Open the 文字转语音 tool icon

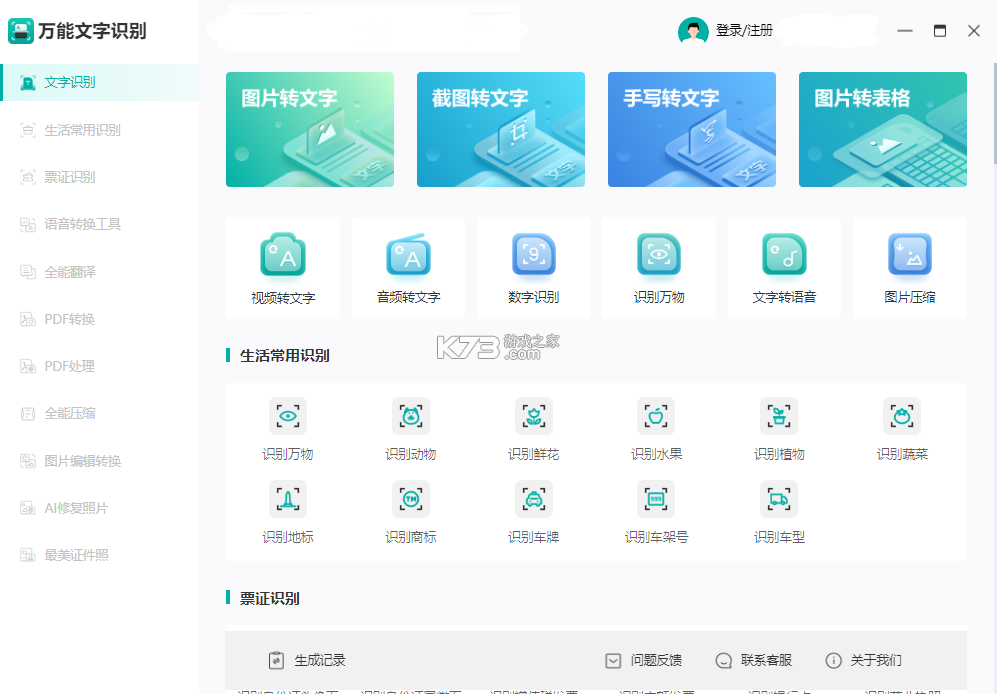click(x=784, y=256)
